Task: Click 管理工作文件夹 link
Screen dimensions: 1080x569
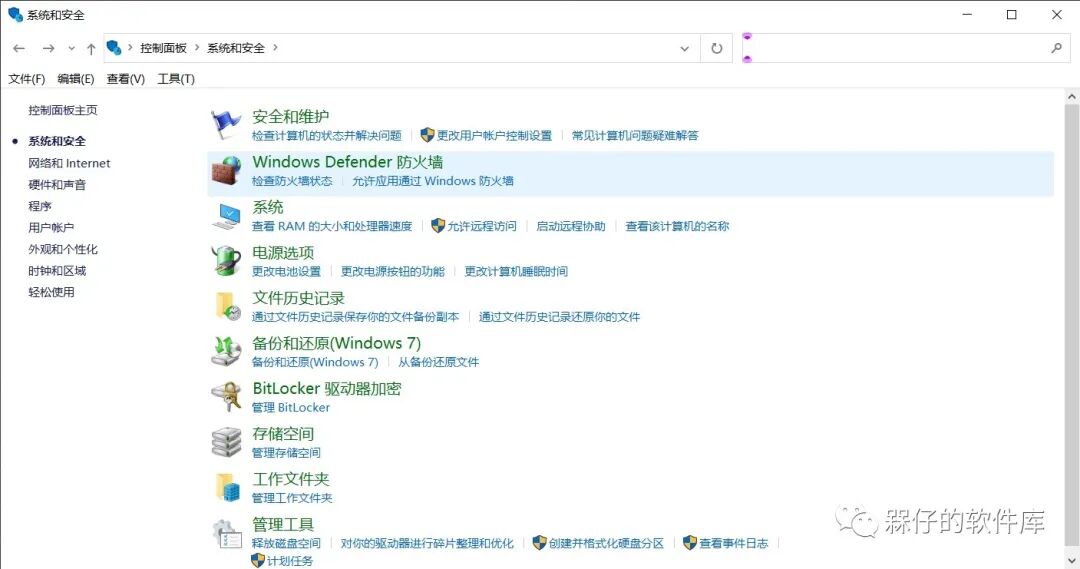Action: coord(292,497)
